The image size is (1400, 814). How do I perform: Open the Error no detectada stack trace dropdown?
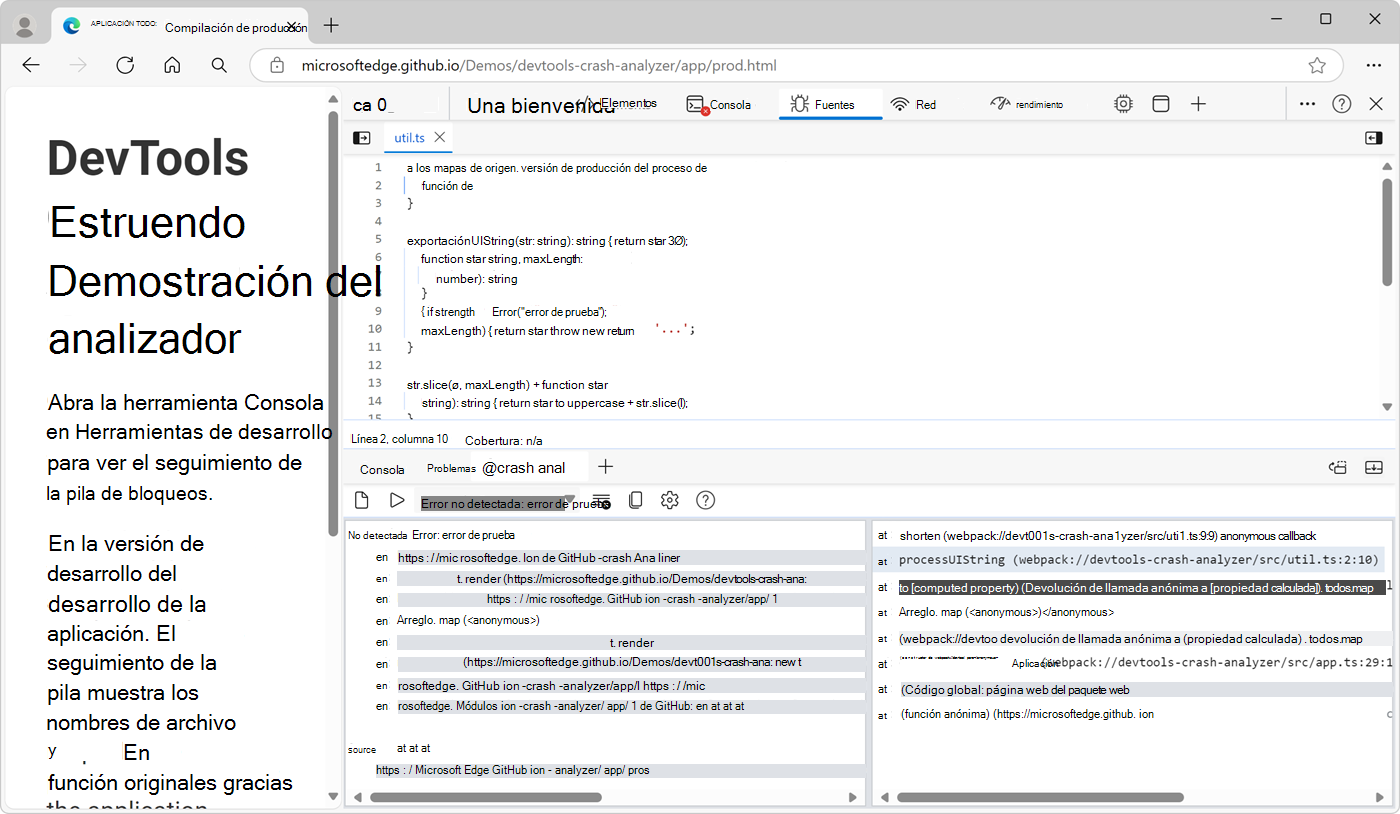[x=498, y=502]
